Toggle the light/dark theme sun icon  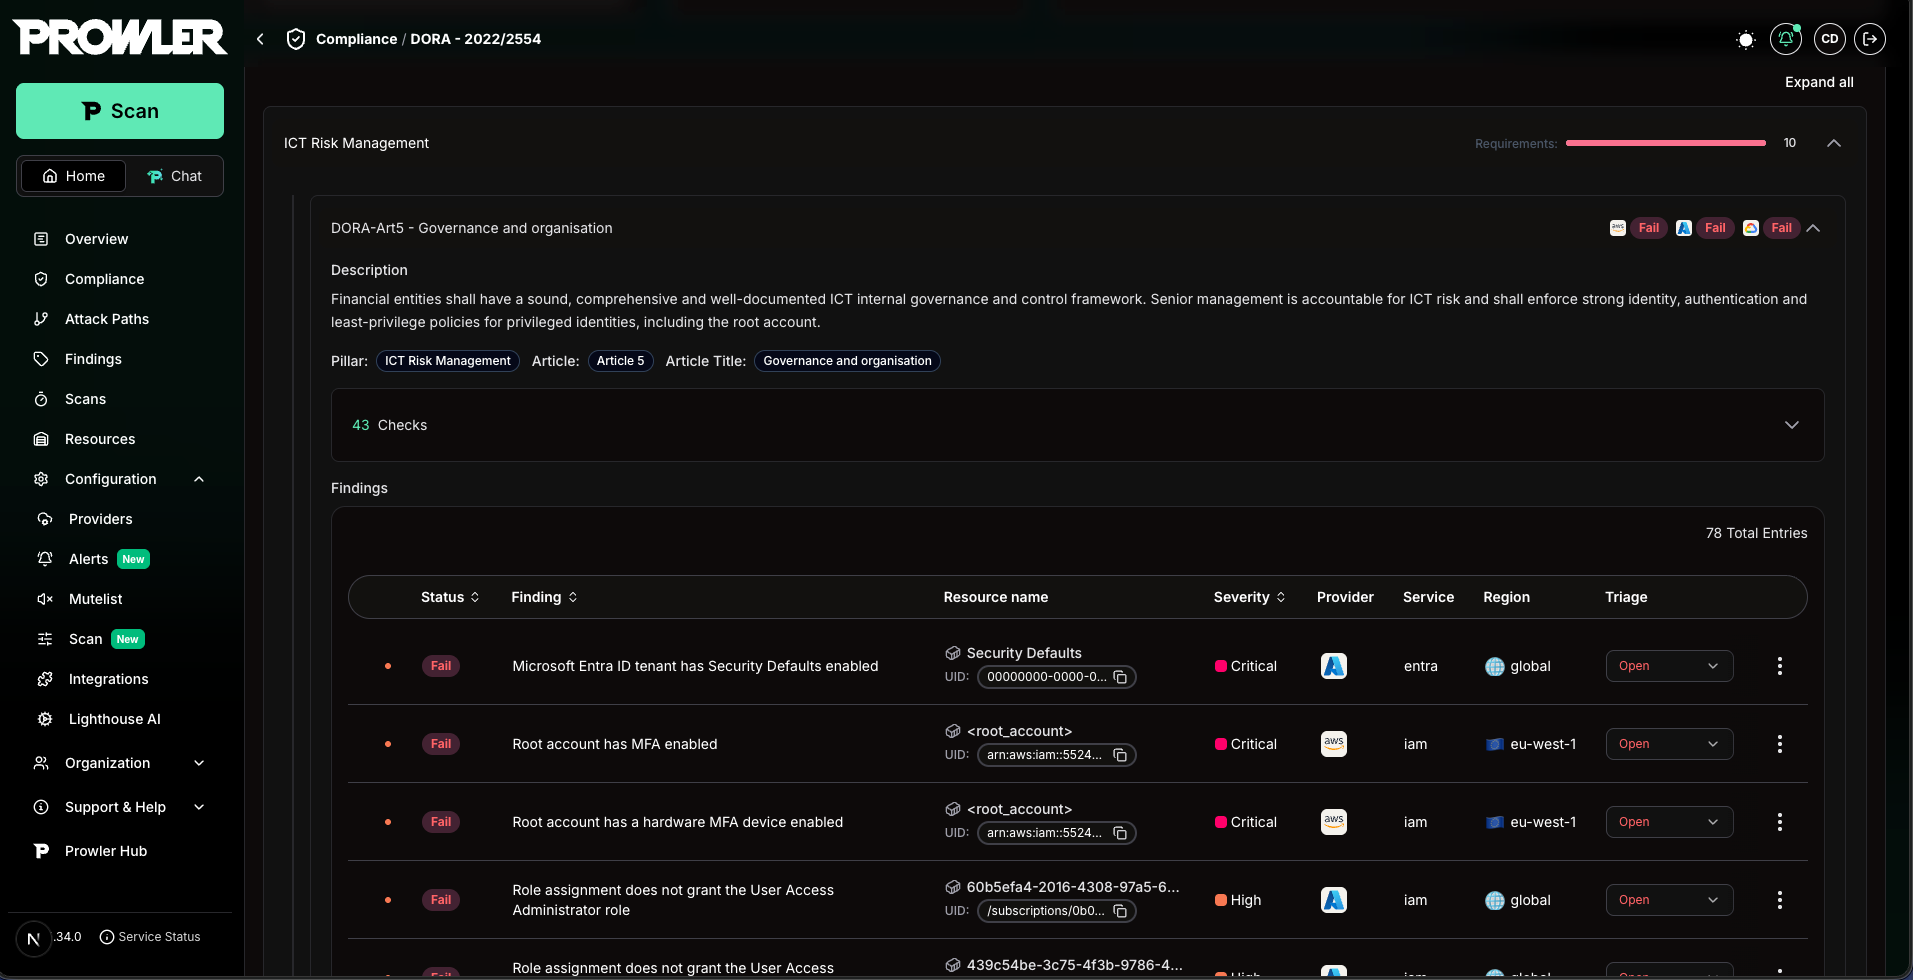(x=1745, y=39)
